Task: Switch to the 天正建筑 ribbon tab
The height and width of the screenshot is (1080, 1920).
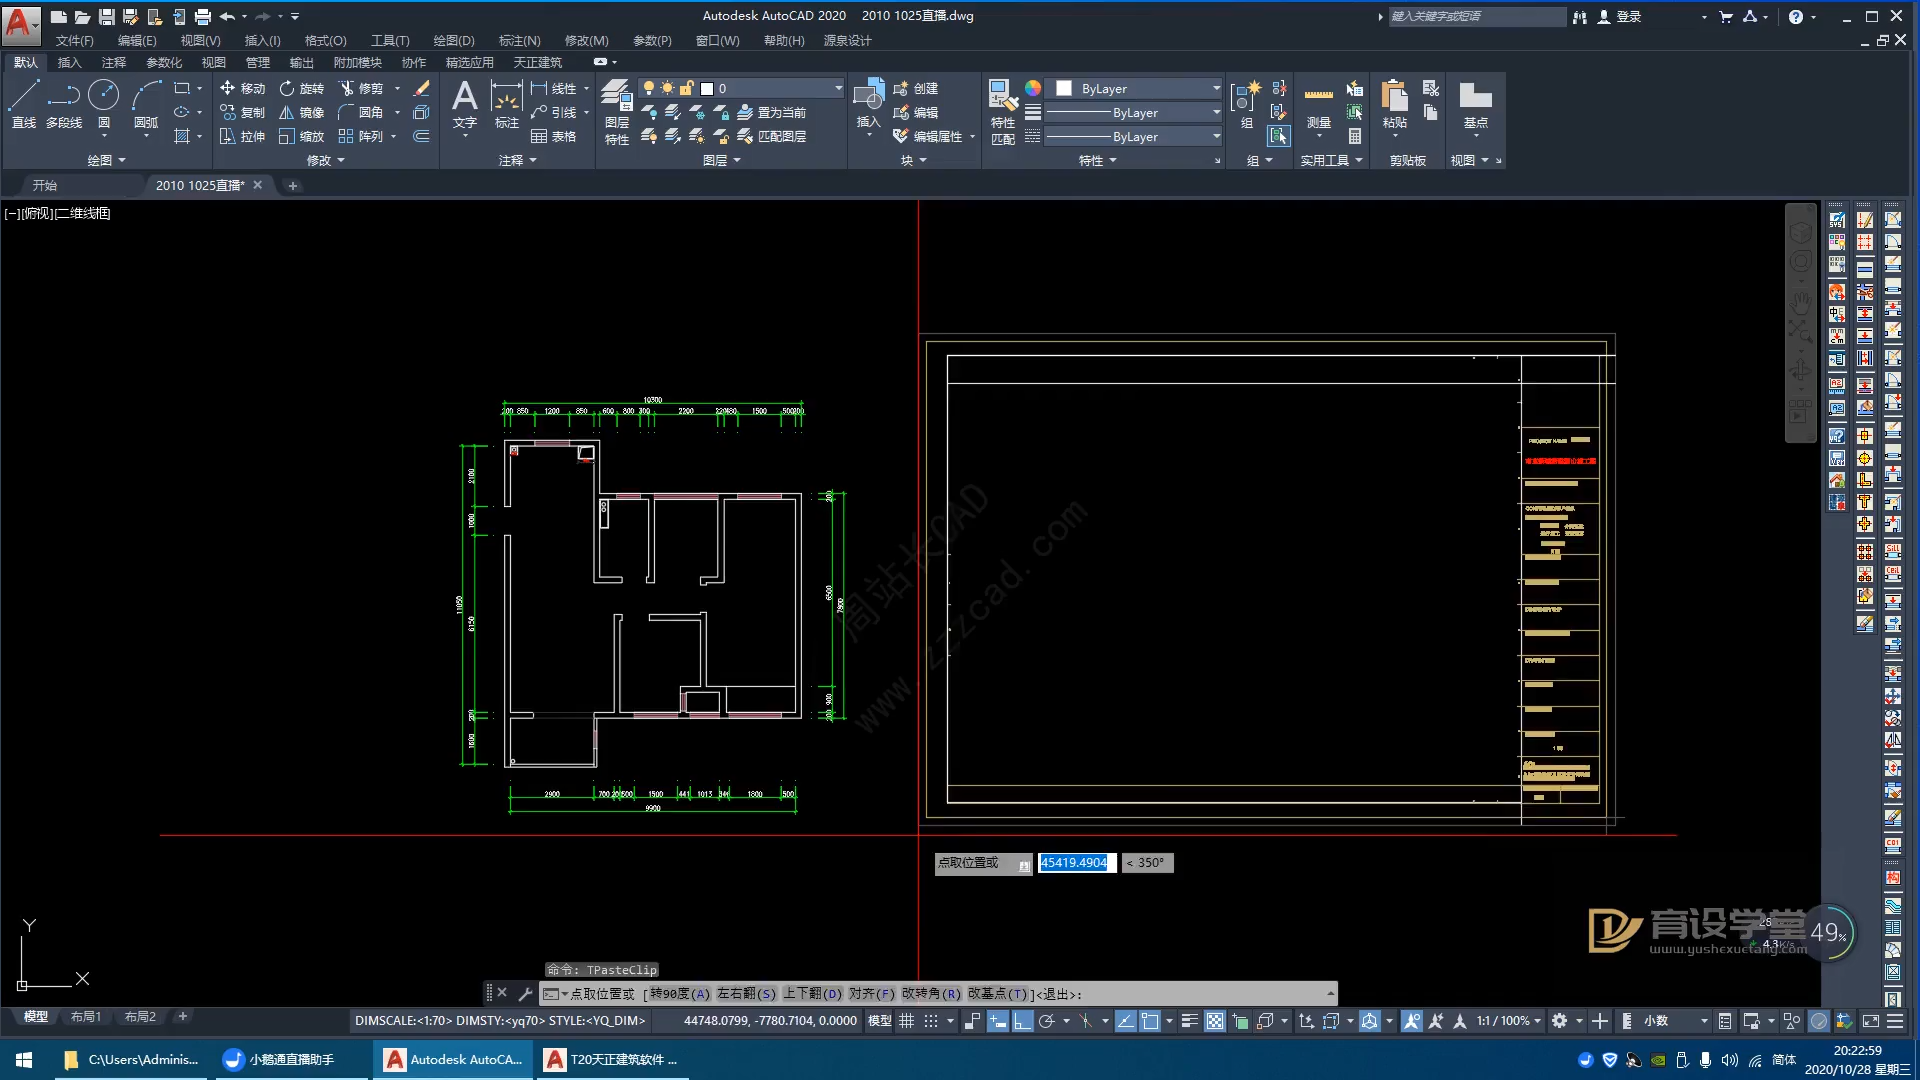Action: tap(537, 62)
